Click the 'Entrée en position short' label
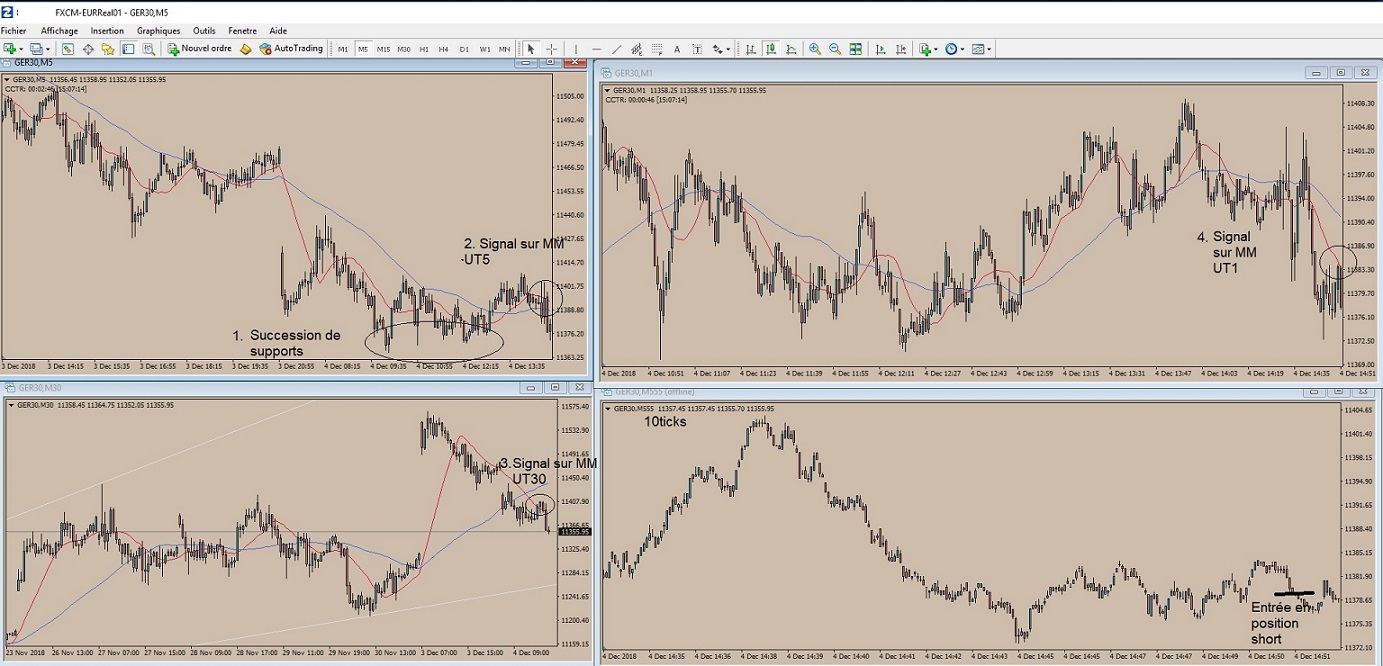The height and width of the screenshot is (666, 1383). 1280,623
